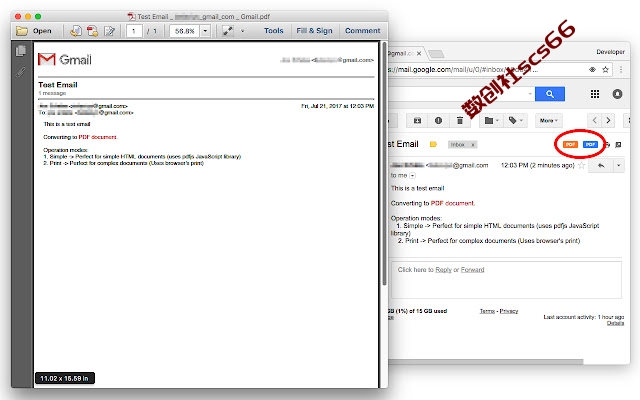This screenshot has width=640, height=400.
Task: Expand the 'to me' details arrow
Action: tap(413, 176)
